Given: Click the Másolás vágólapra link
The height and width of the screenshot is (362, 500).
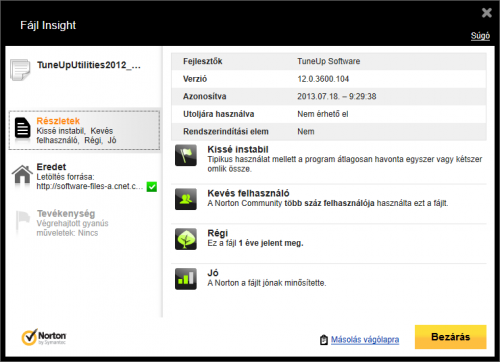Looking at the screenshot, I should 365,340.
